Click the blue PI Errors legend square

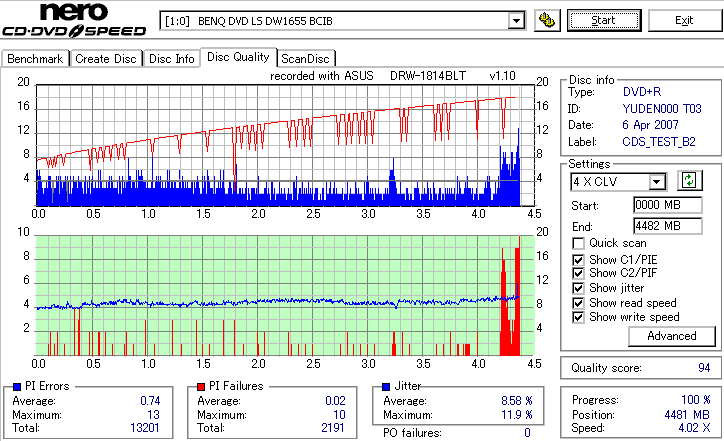pos(17,387)
